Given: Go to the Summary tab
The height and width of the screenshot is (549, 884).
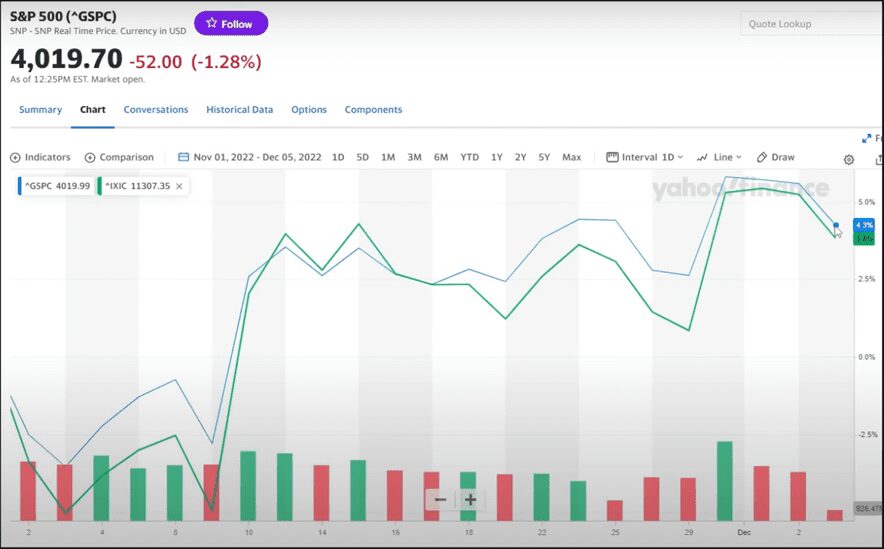Looking at the screenshot, I should click(40, 110).
